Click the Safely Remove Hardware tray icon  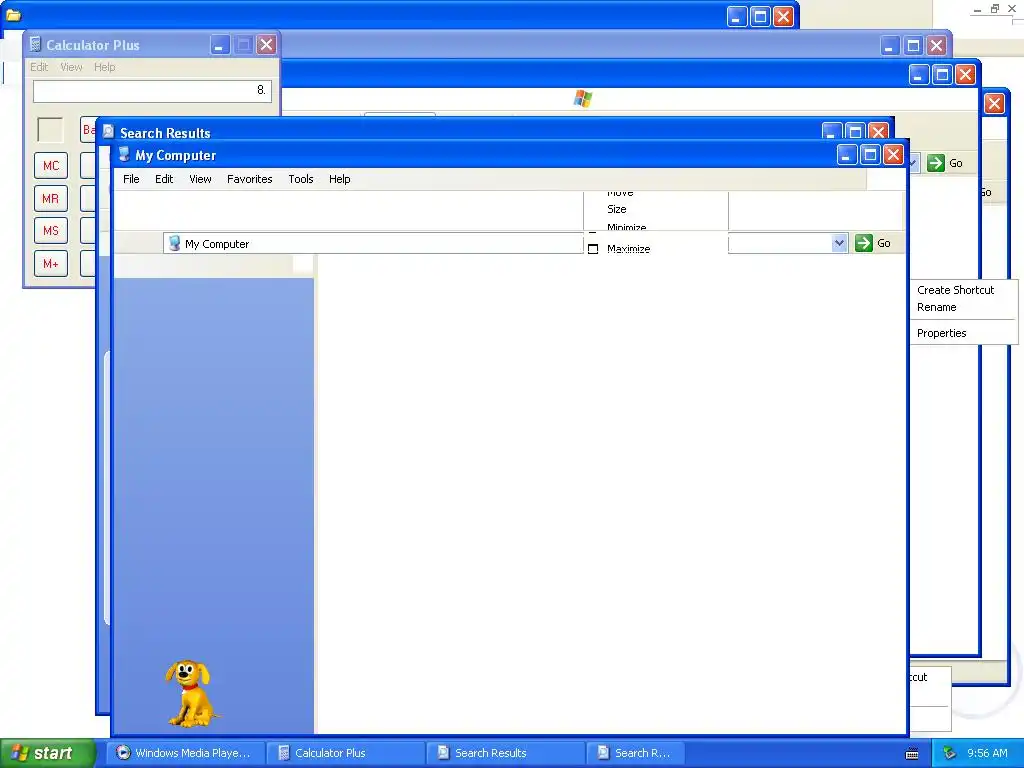click(x=950, y=753)
